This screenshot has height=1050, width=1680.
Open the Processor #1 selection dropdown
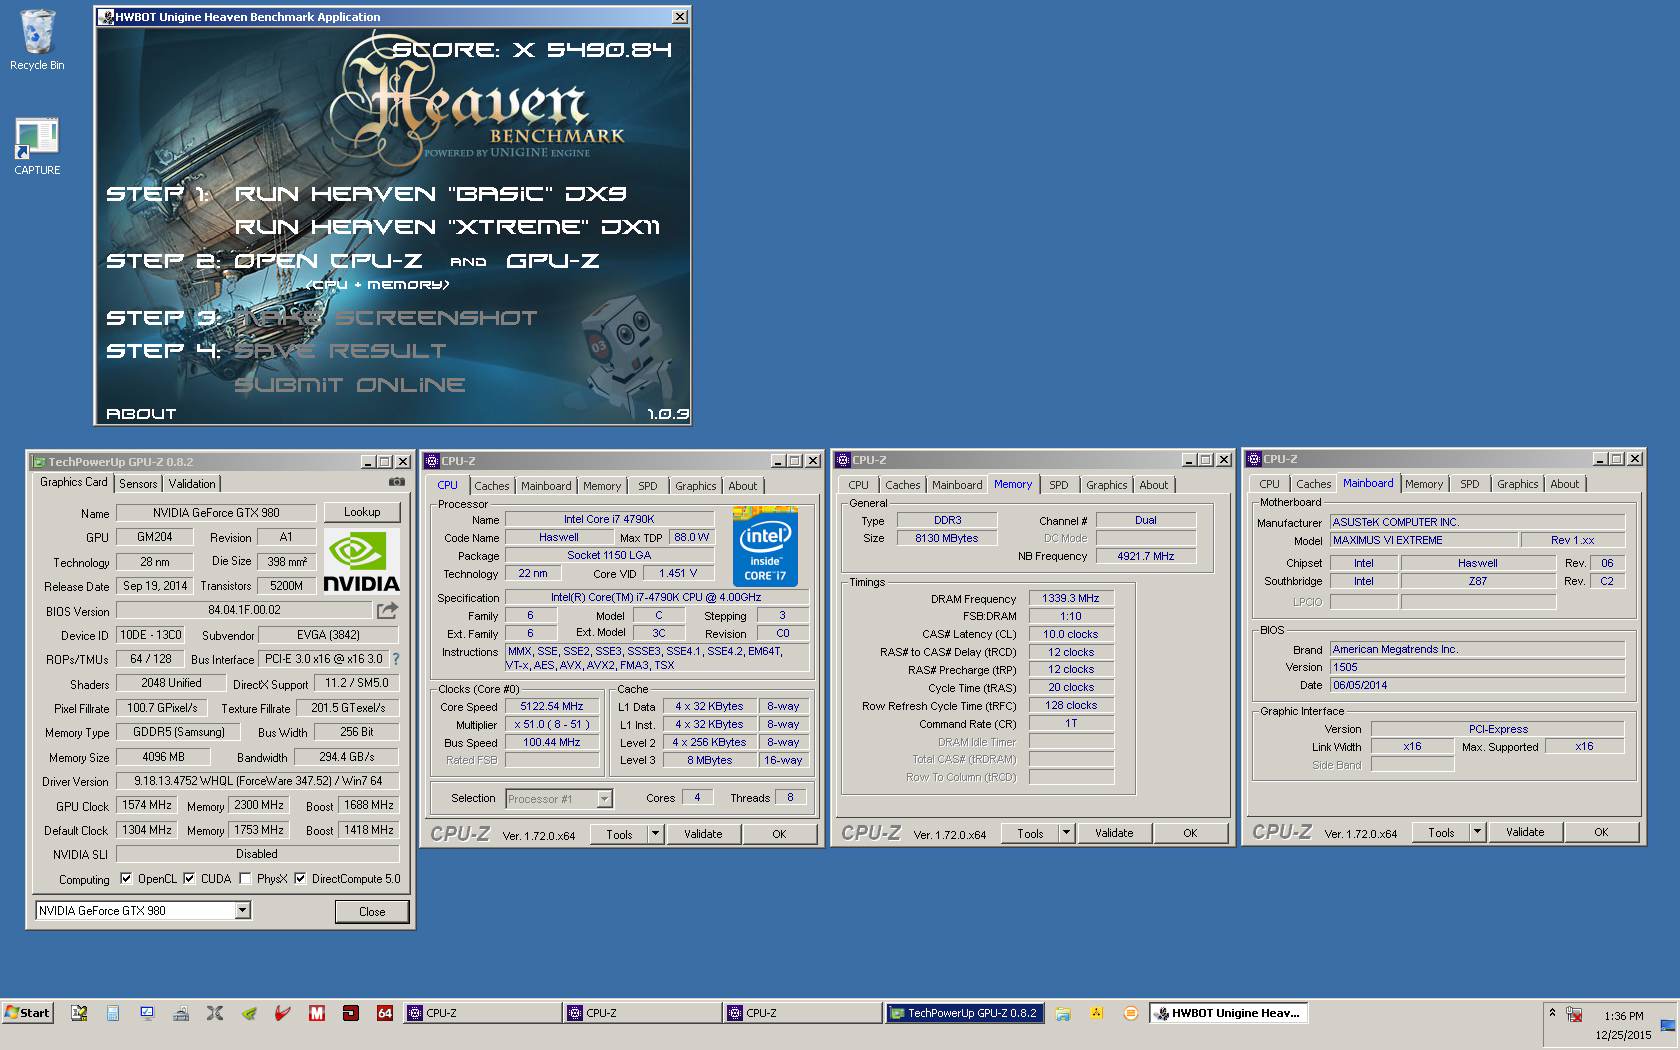[604, 798]
